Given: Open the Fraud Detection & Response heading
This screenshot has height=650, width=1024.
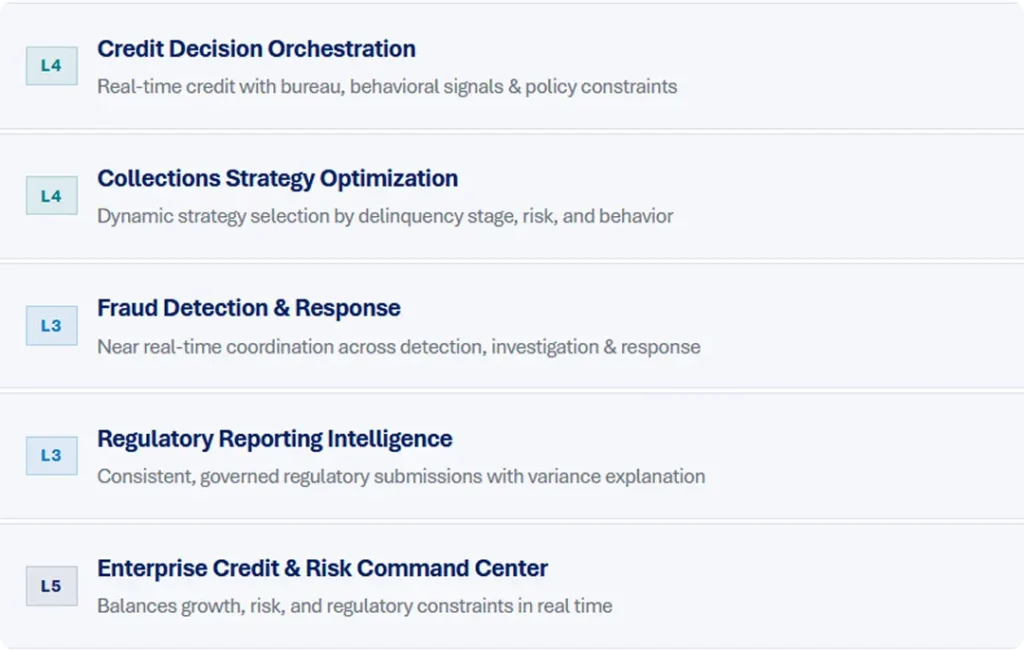Looking at the screenshot, I should (x=249, y=308).
